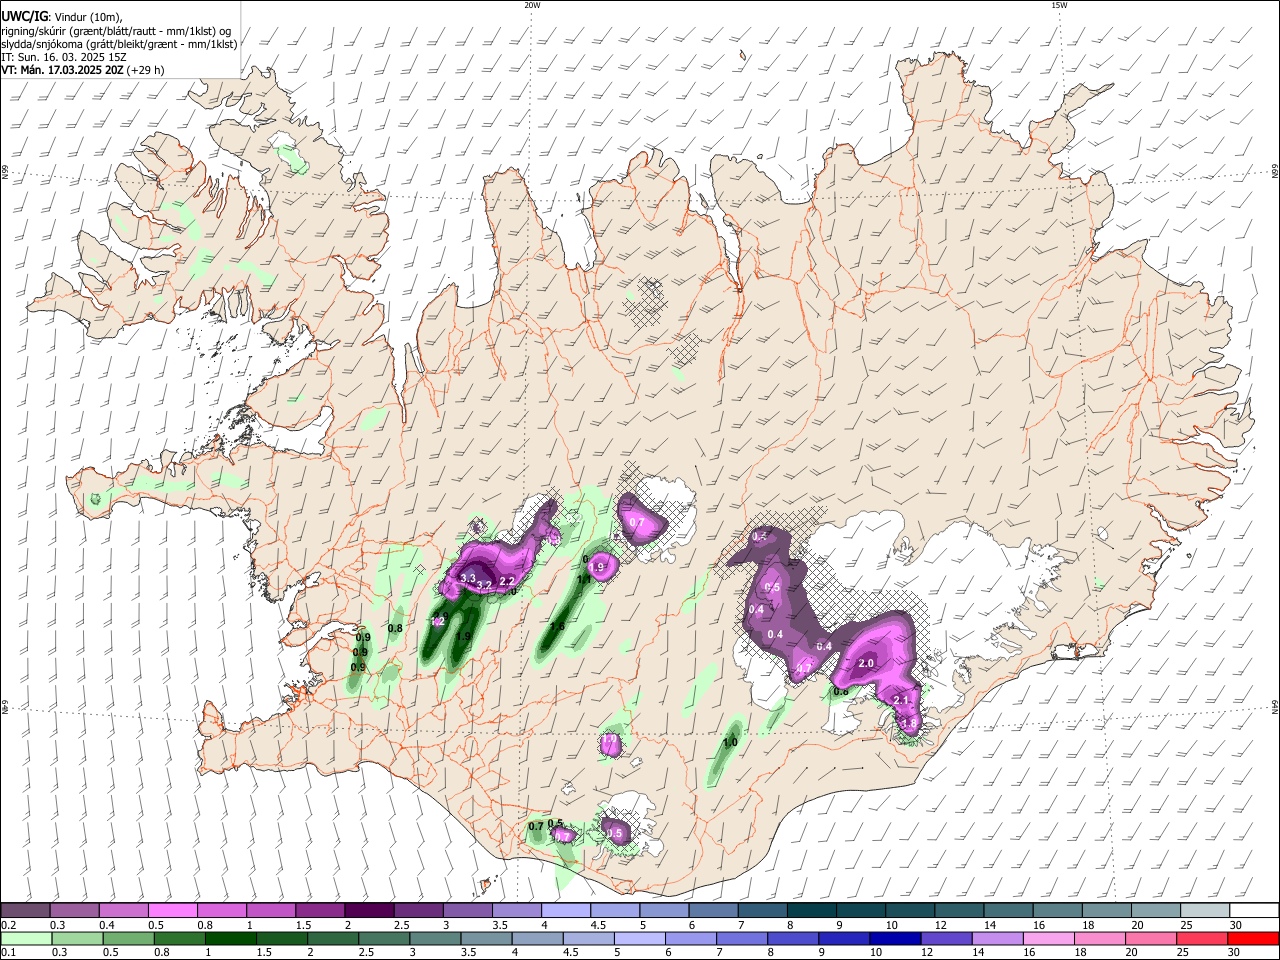Select the bottom-row legend swatch starting at 2.5
The width and height of the screenshot is (1280, 960).
[383, 938]
